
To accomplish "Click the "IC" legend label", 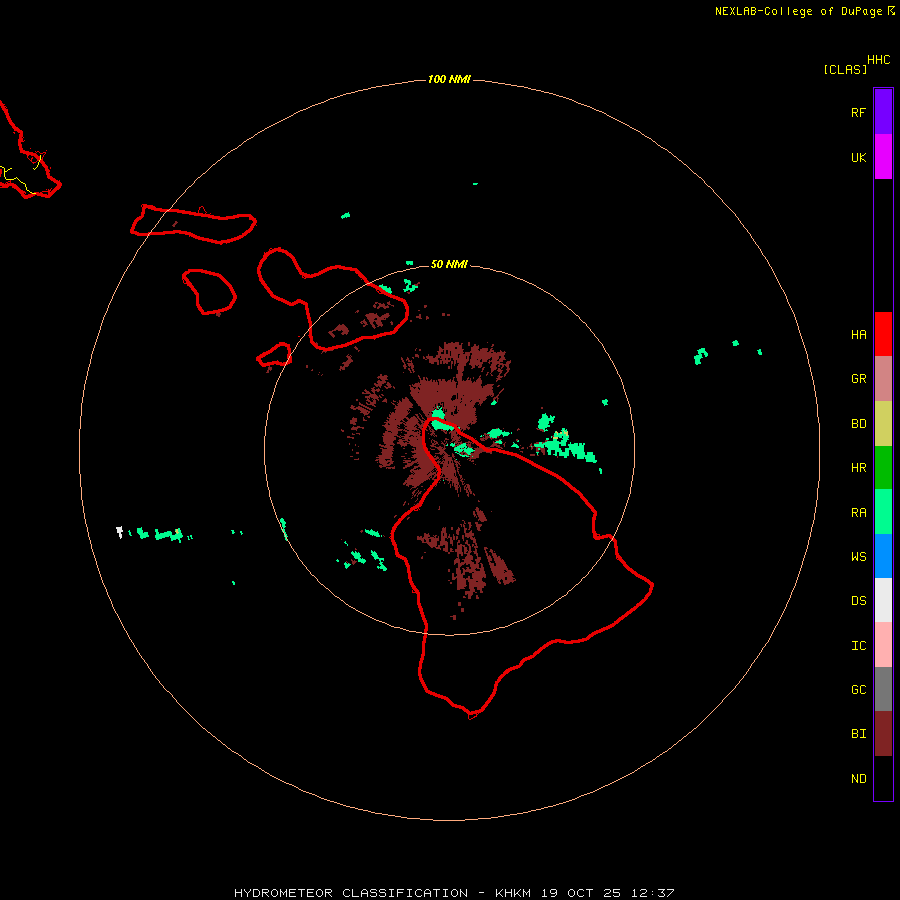I will tap(858, 646).
